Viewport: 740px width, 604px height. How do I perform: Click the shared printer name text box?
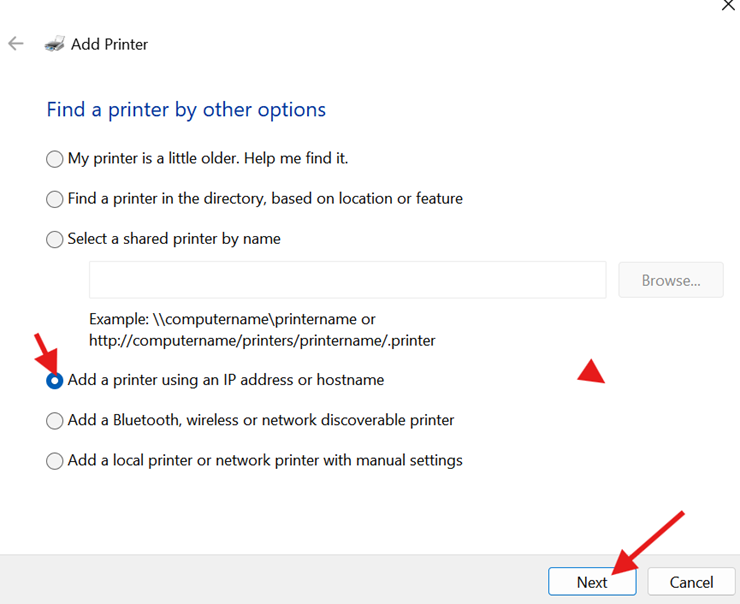[x=347, y=280]
